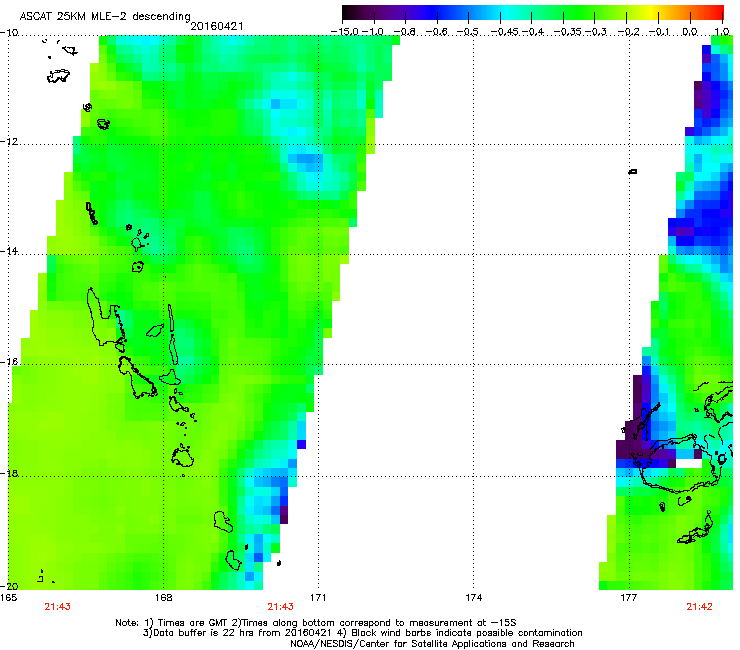Click the lone blue pixel right of the swath edge at -17.4
740x650 pixels.
(x=301, y=444)
